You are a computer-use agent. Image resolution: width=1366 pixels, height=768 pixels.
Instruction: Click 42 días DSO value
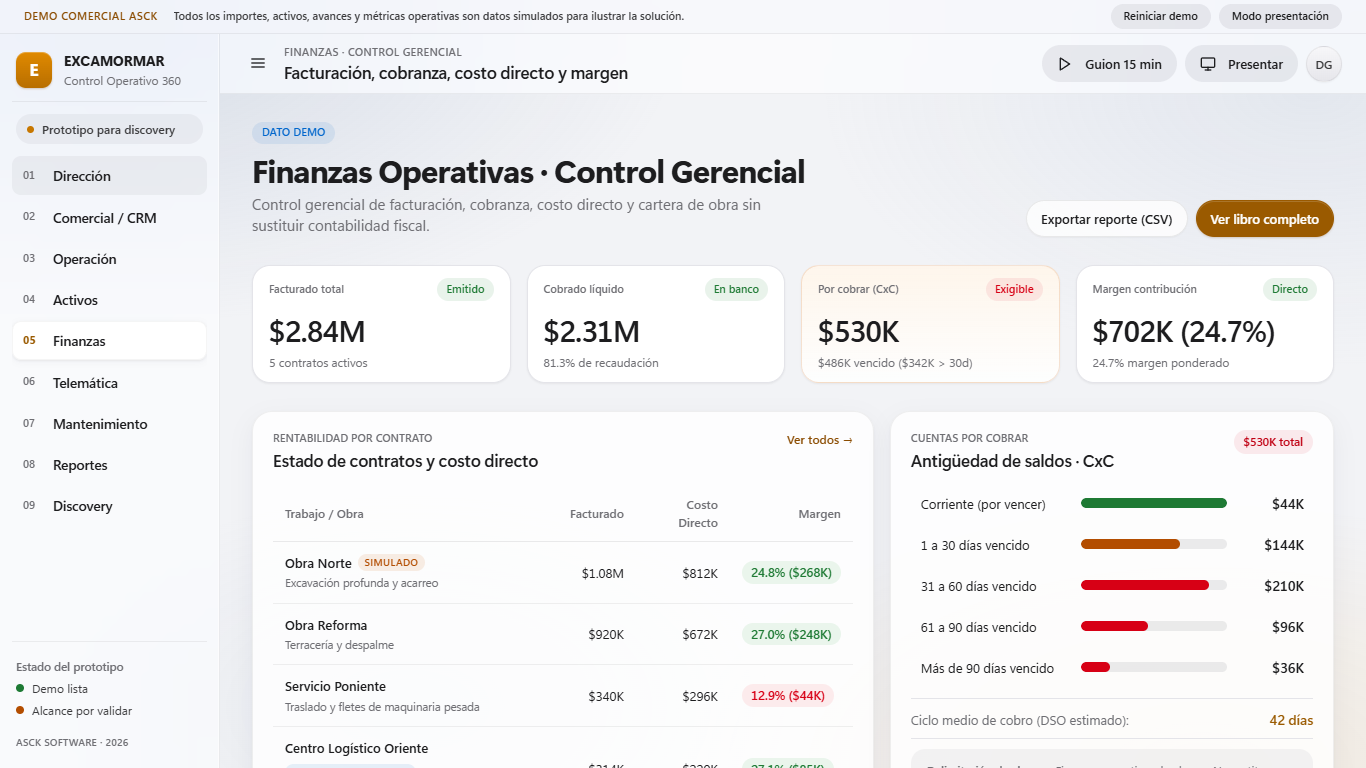[1291, 720]
